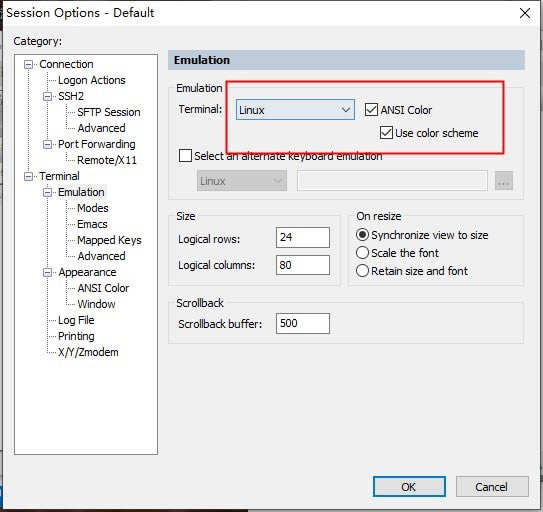Open the Mapped Keys settings
The image size is (543, 512).
pyautogui.click(x=109, y=240)
